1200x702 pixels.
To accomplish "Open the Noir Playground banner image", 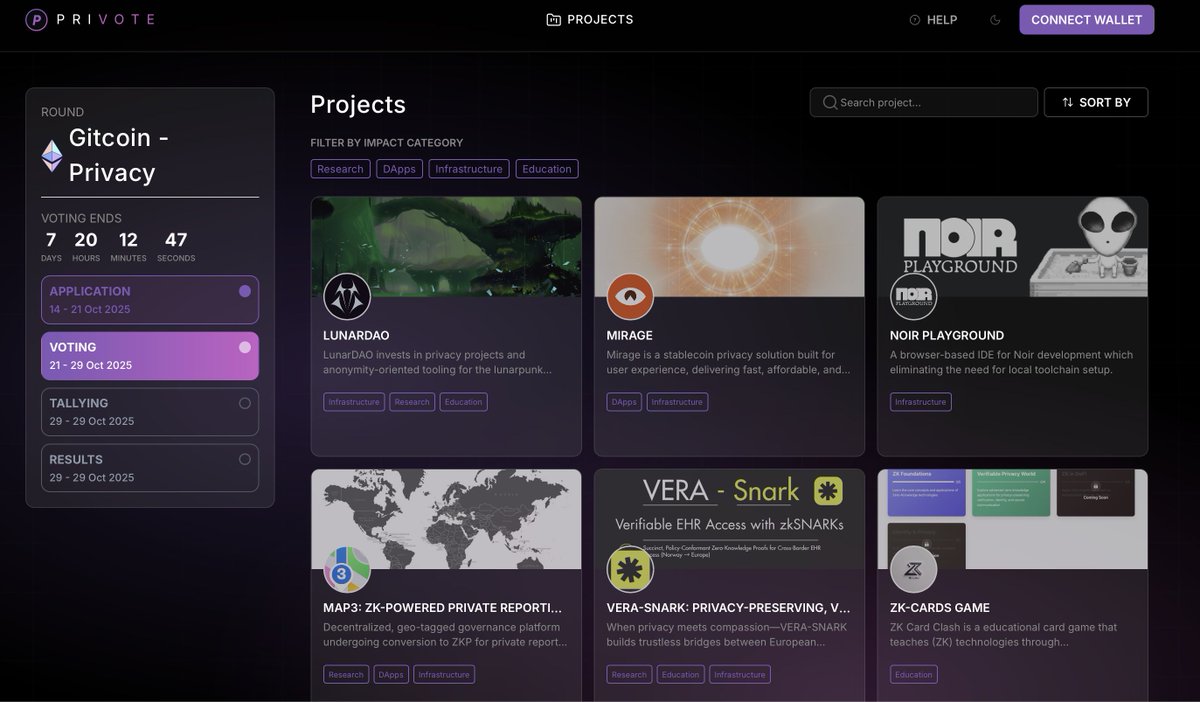I will click(1013, 246).
